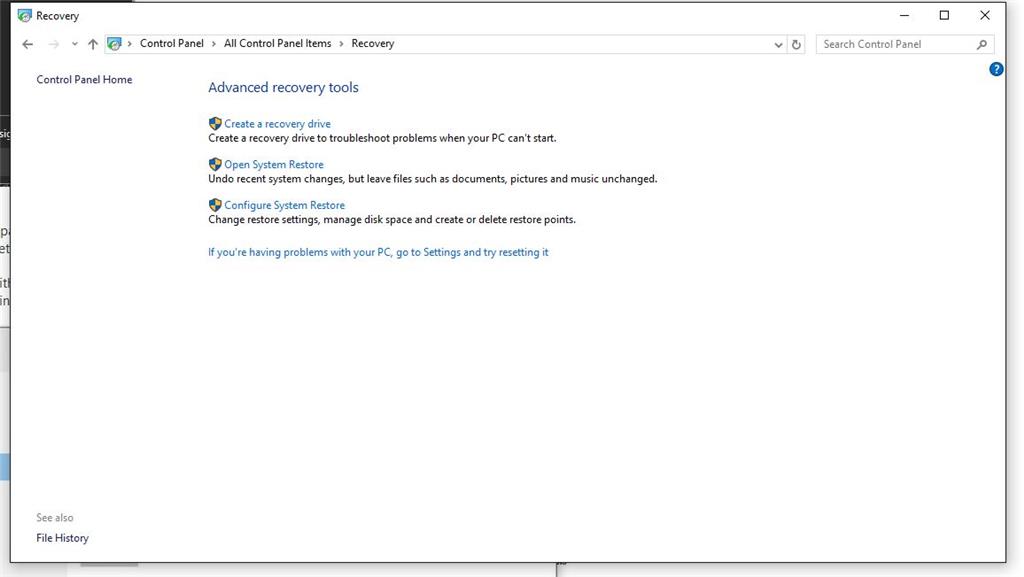Follow the Settings reset PC link
The width and height of the screenshot is (1024, 577).
pos(378,252)
